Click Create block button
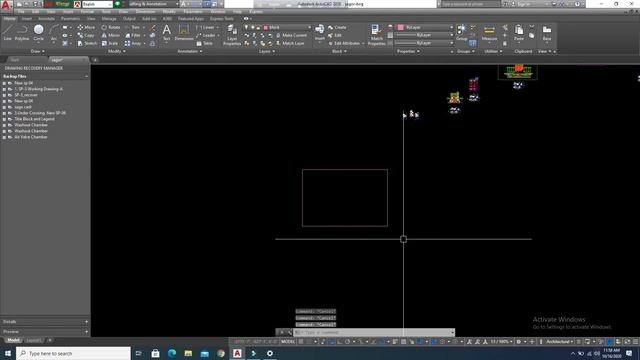Screen dimensions: 640x360 point(337,27)
